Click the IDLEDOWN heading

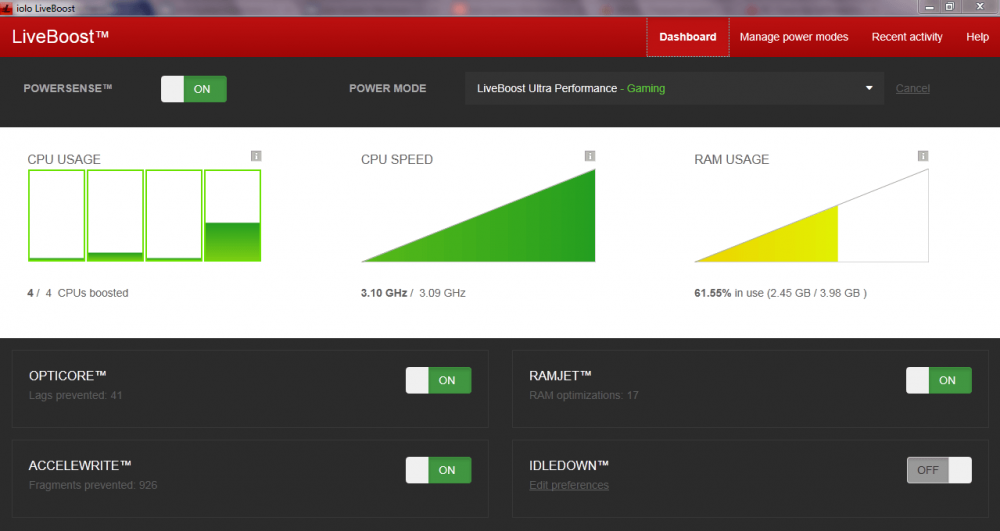tap(569, 466)
